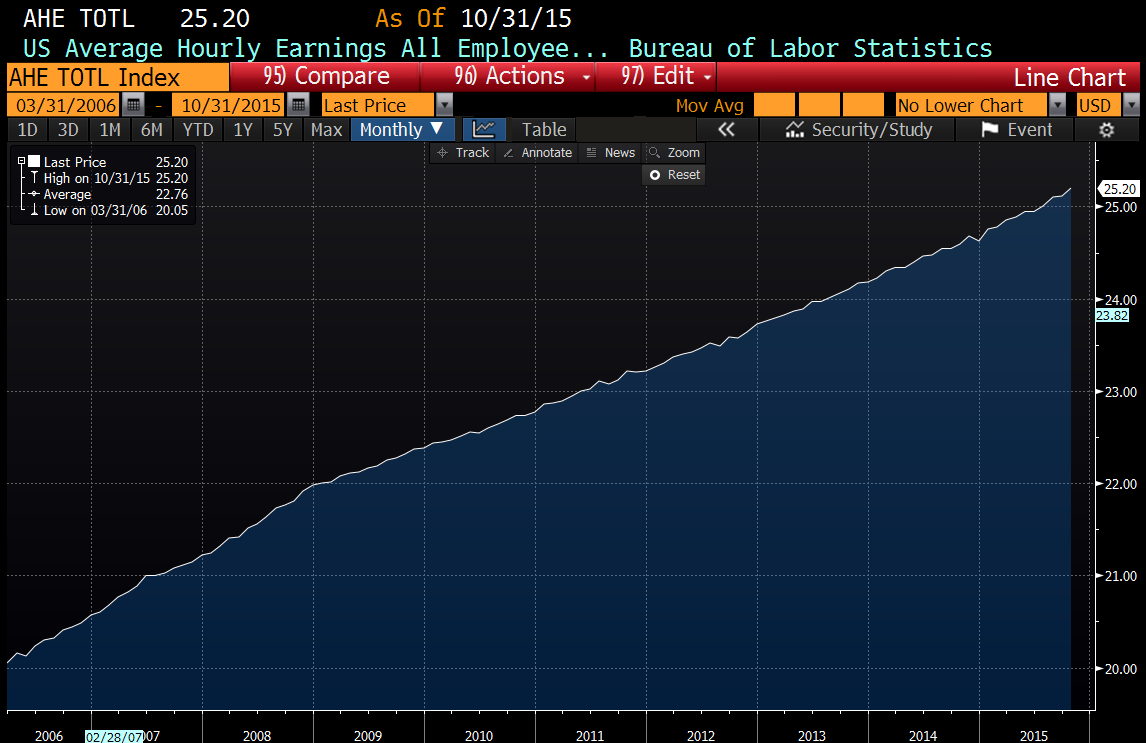Open the start date calendar picker
Viewport: 1146px width, 743px height.
tap(132, 105)
